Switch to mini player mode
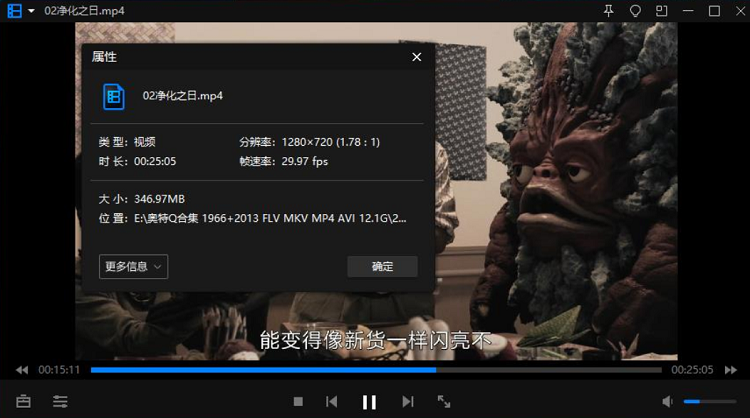 [661, 11]
